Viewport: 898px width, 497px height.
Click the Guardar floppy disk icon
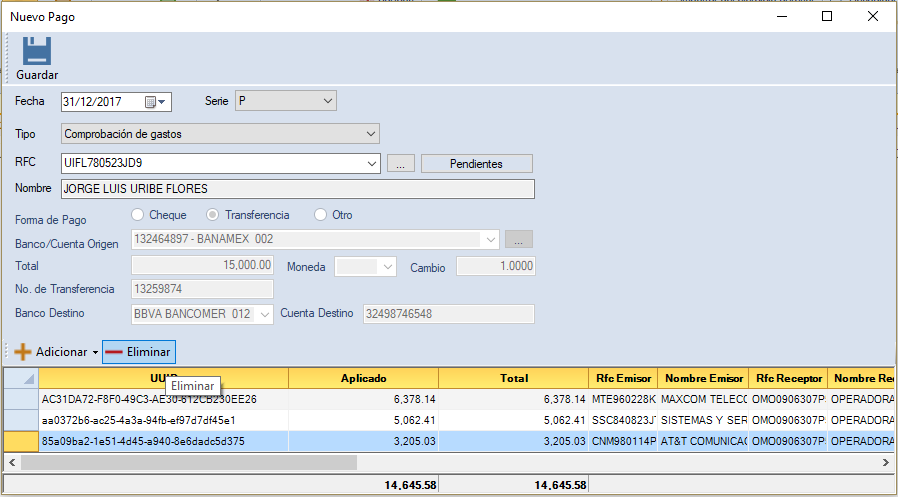click(x=37, y=52)
